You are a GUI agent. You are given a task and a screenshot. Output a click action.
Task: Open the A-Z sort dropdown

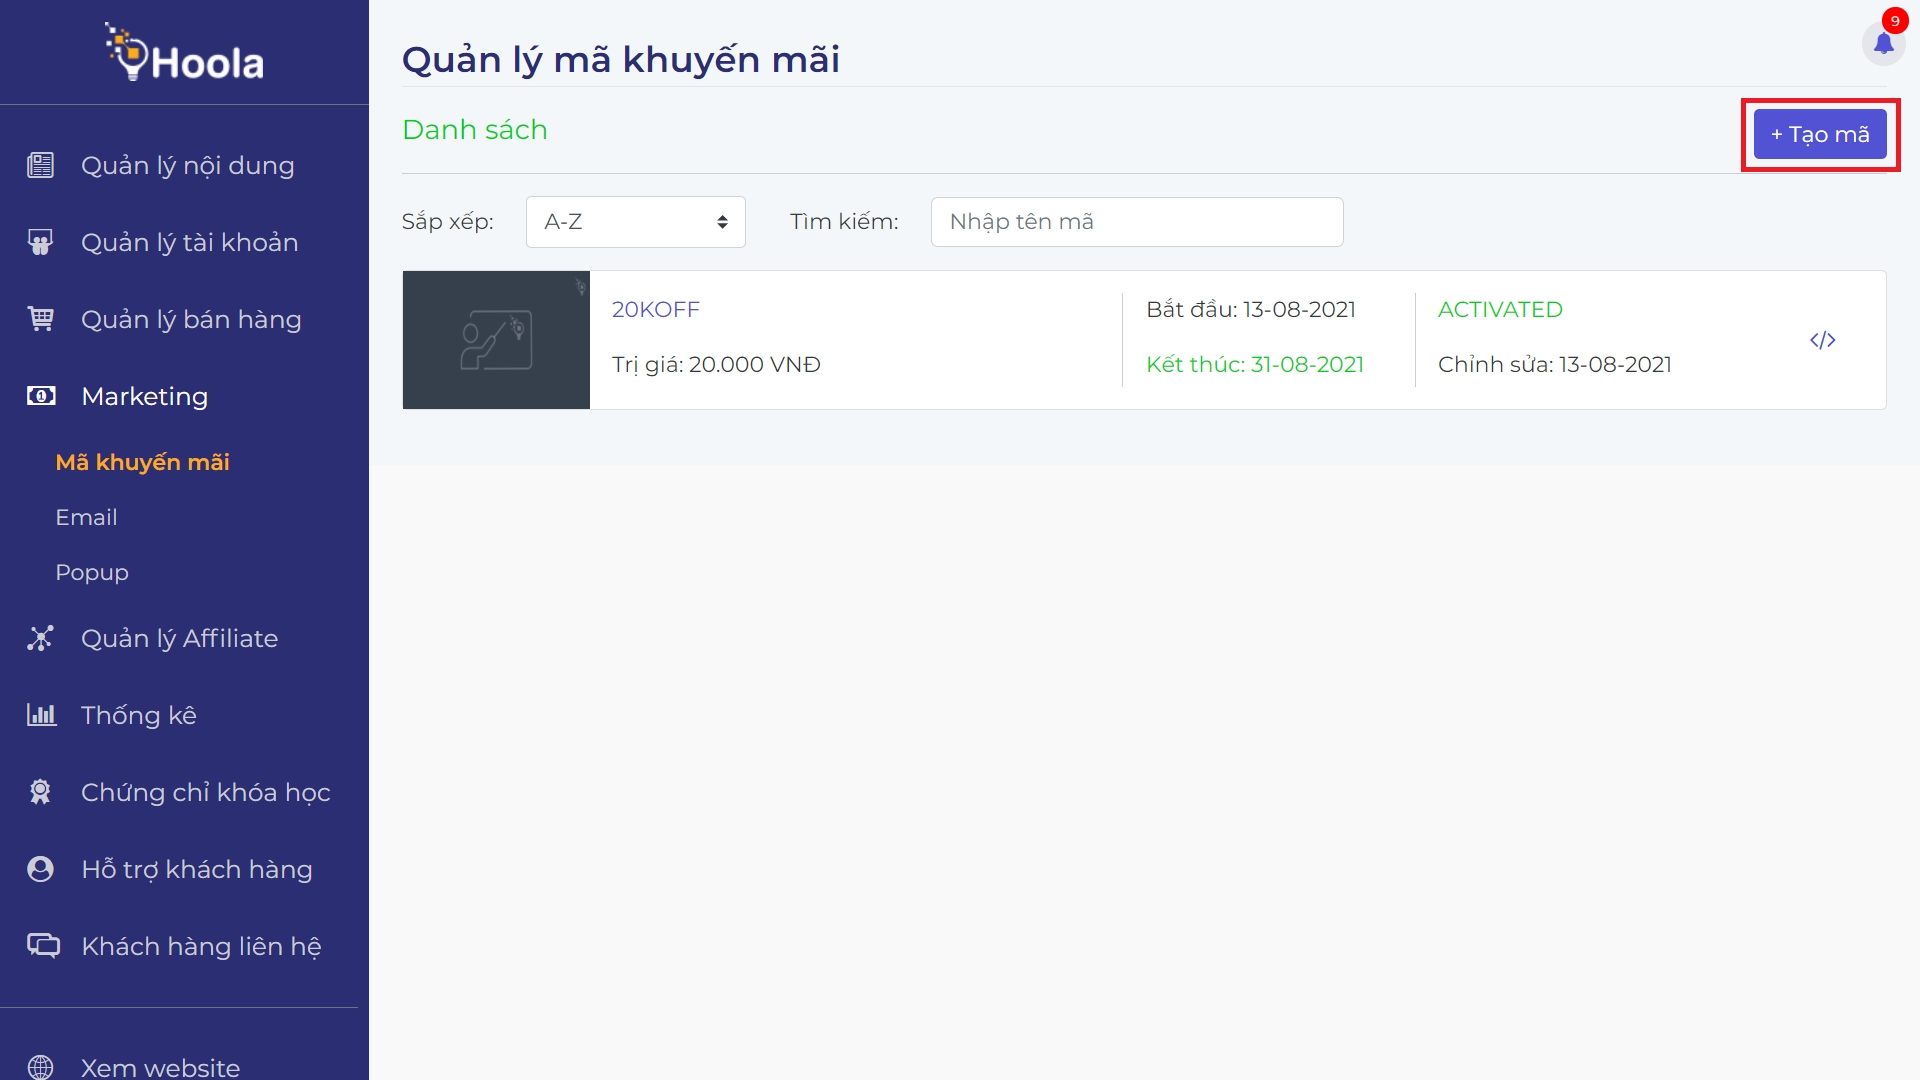(x=635, y=222)
